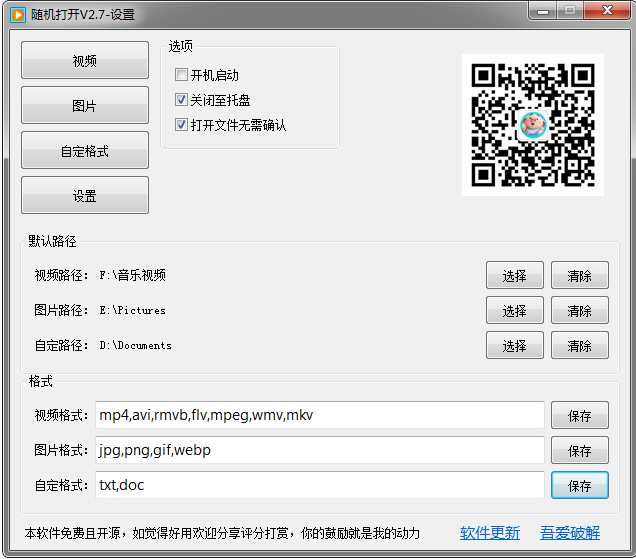Open the 吾爱破解 link
636x559 pixels.
pyautogui.click(x=570, y=533)
